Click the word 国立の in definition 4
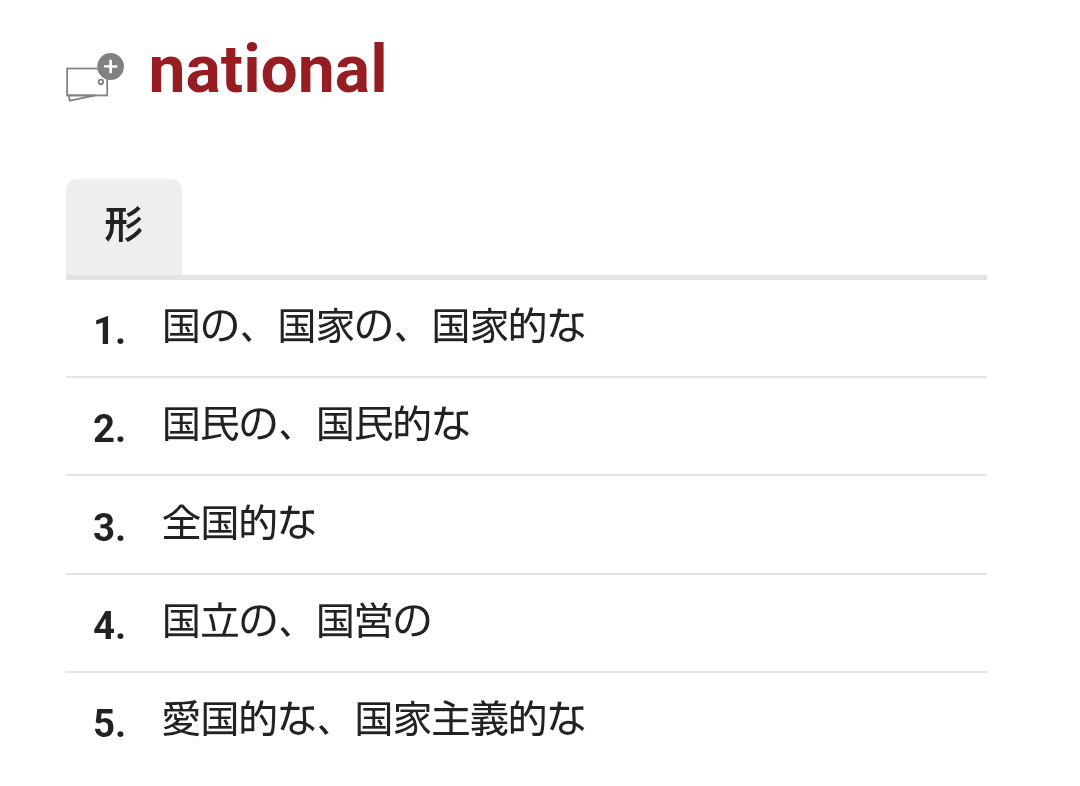 coord(220,621)
